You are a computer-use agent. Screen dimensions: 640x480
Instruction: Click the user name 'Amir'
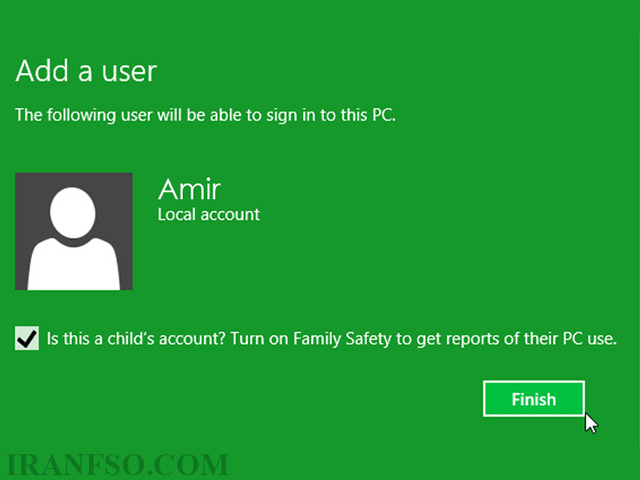[x=189, y=189]
